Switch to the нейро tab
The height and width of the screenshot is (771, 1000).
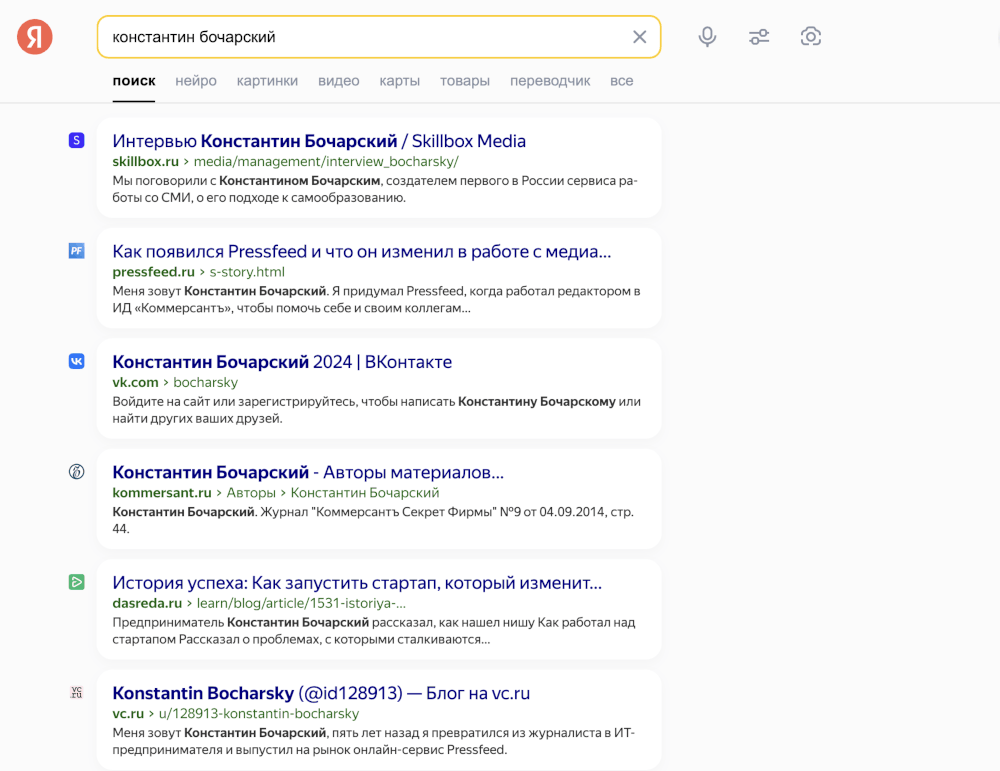click(196, 81)
